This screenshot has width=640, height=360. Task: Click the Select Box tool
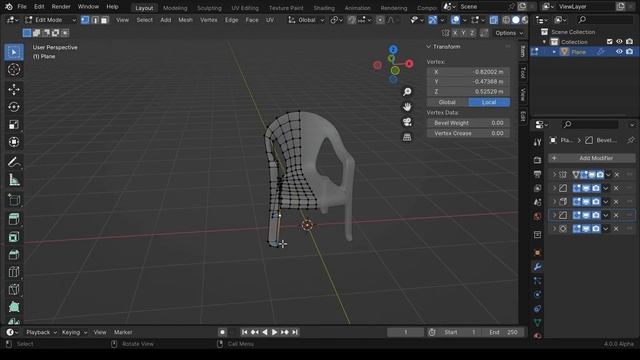pos(14,52)
